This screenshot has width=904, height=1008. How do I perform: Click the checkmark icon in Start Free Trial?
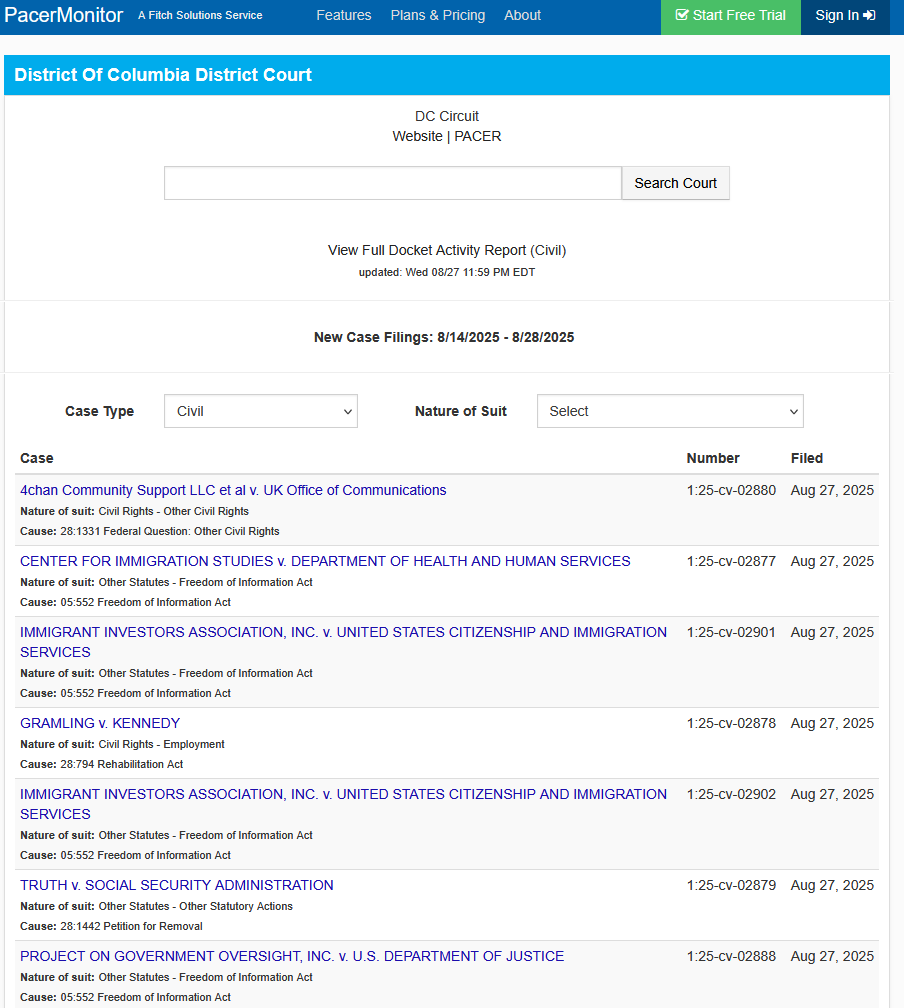pyautogui.click(x=682, y=15)
